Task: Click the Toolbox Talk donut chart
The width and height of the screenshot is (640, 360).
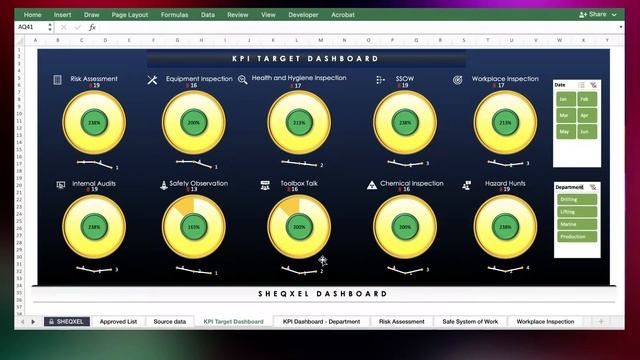Action: click(x=299, y=227)
